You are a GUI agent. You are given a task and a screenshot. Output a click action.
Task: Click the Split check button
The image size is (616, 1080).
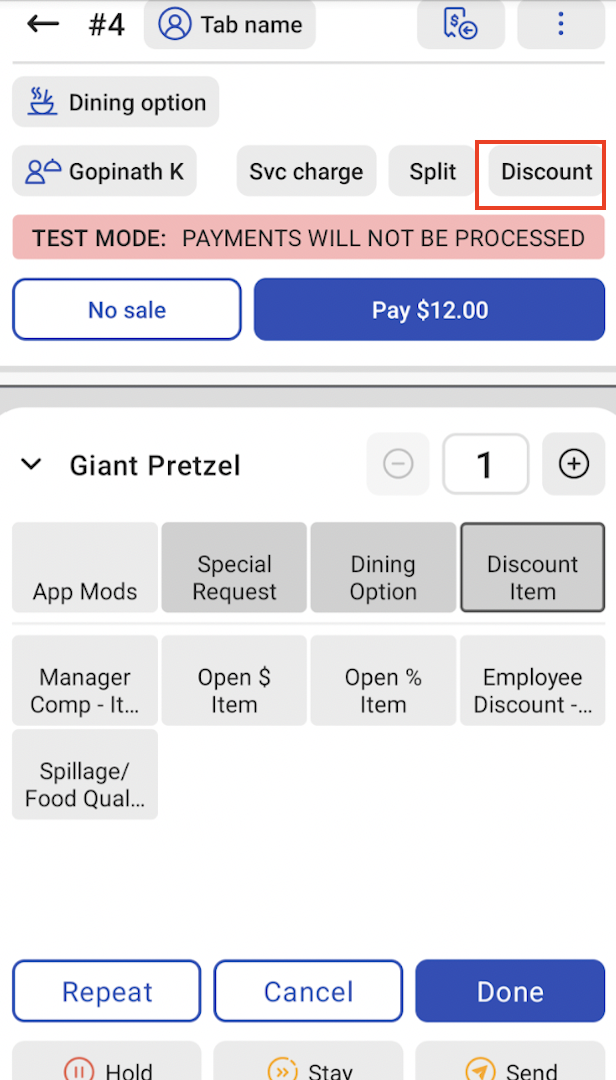click(x=433, y=172)
